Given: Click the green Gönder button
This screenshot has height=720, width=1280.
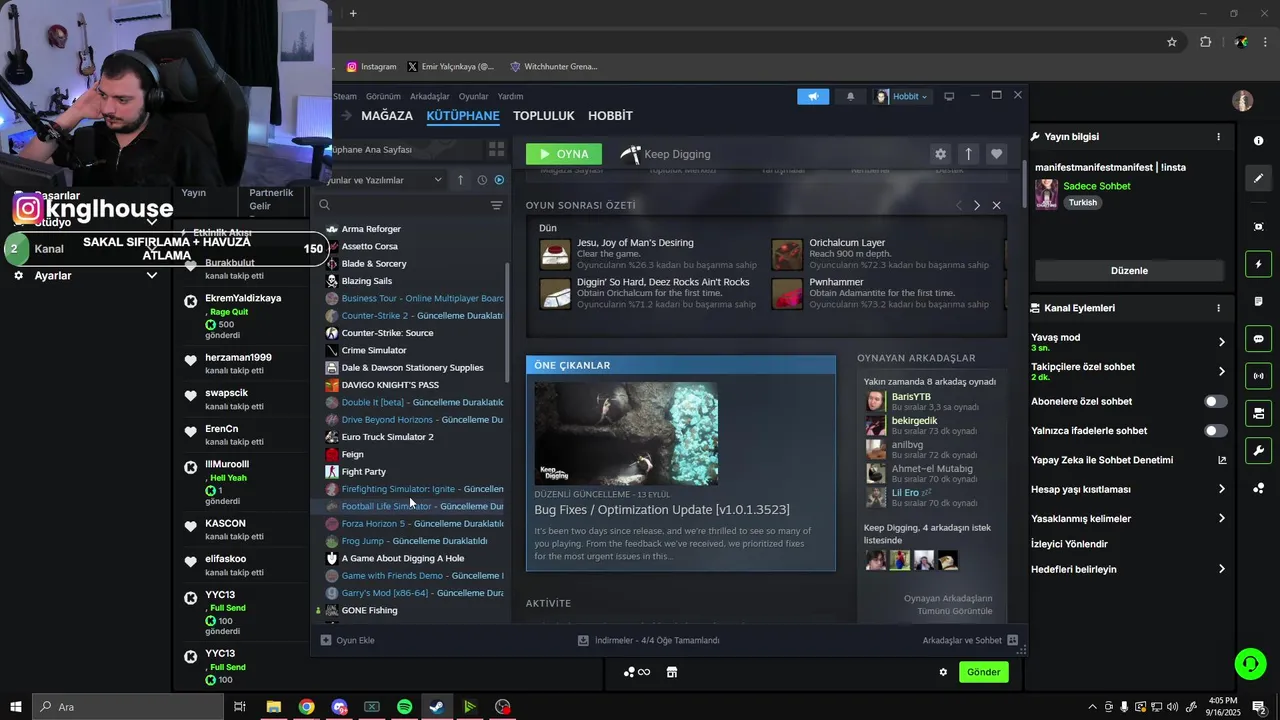Looking at the screenshot, I should pyautogui.click(x=983, y=672).
